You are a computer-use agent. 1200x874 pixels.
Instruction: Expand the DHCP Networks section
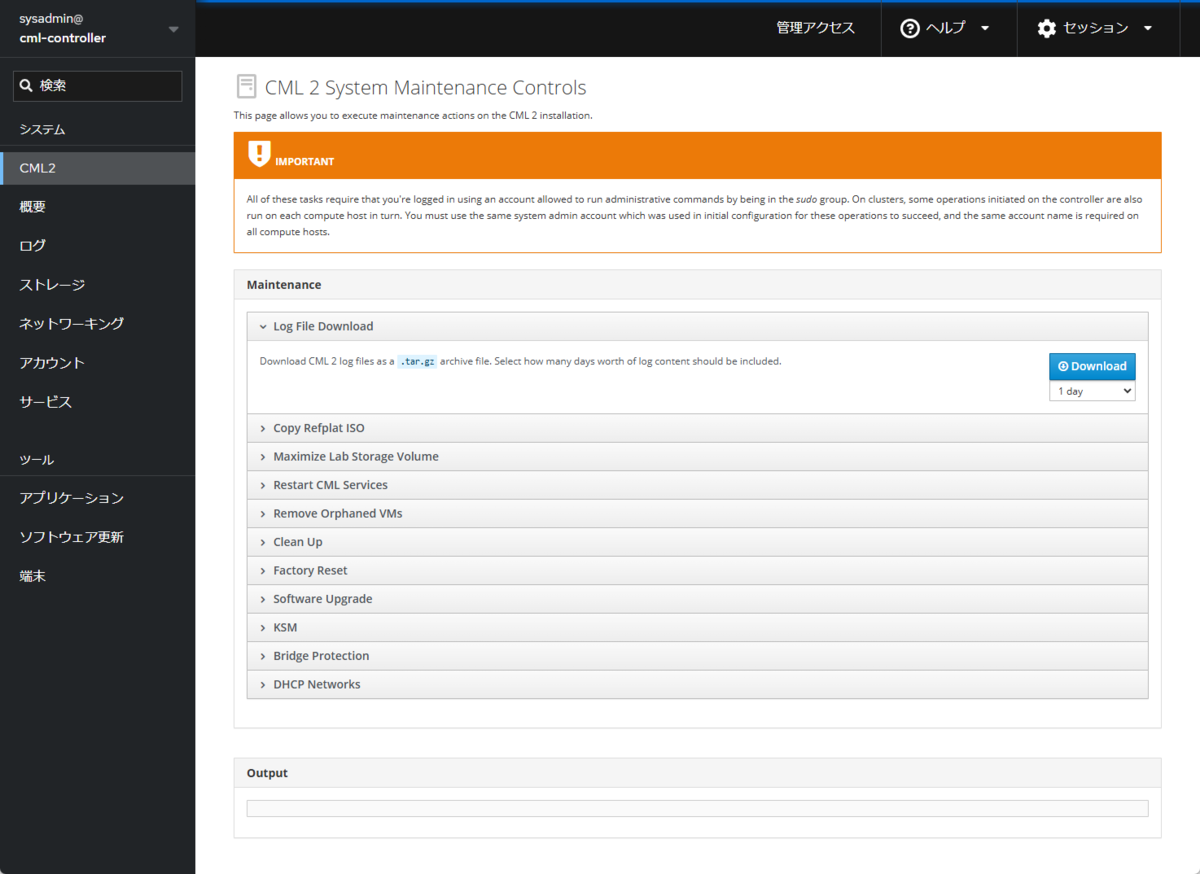(697, 684)
